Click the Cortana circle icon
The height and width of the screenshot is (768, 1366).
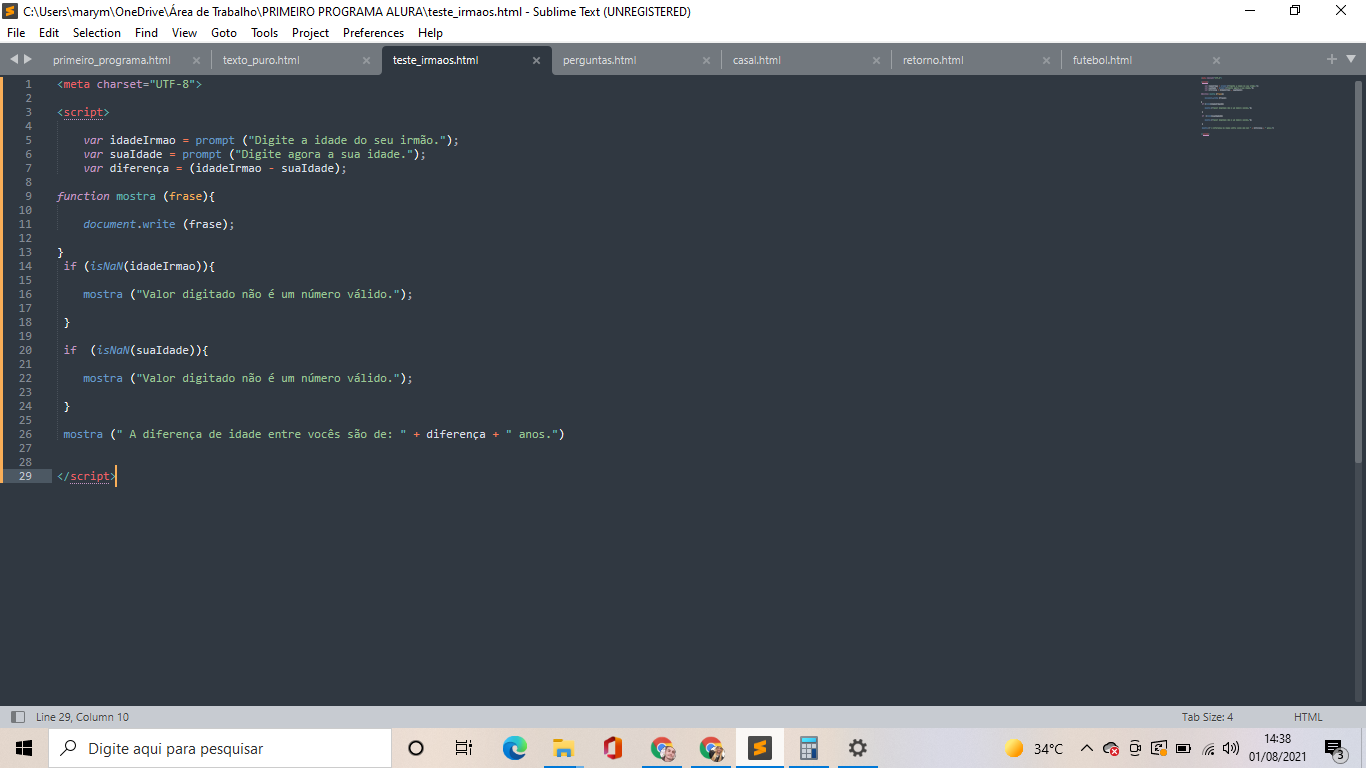(x=416, y=748)
